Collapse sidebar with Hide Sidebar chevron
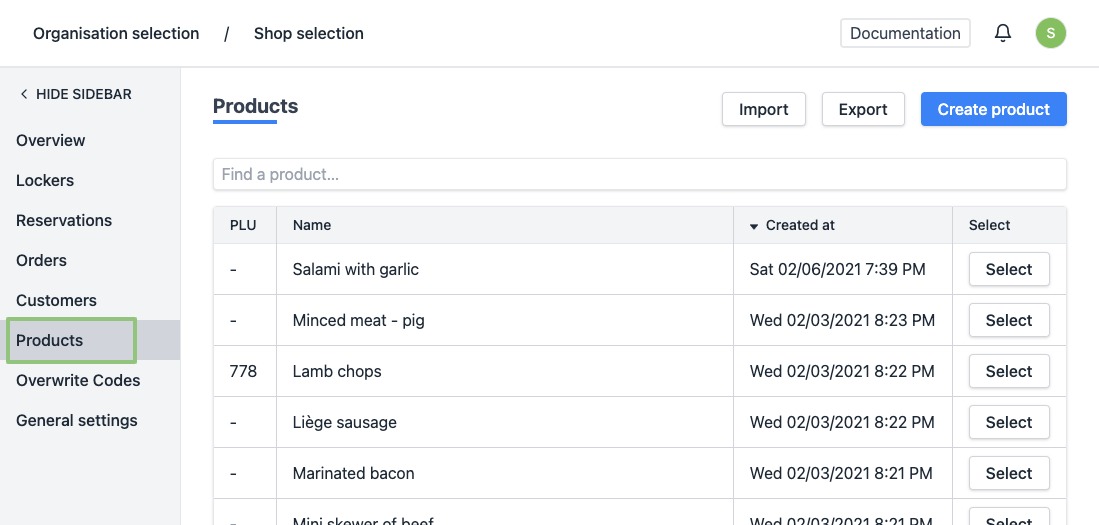Viewport: 1099px width, 525px height. pyautogui.click(x=24, y=94)
